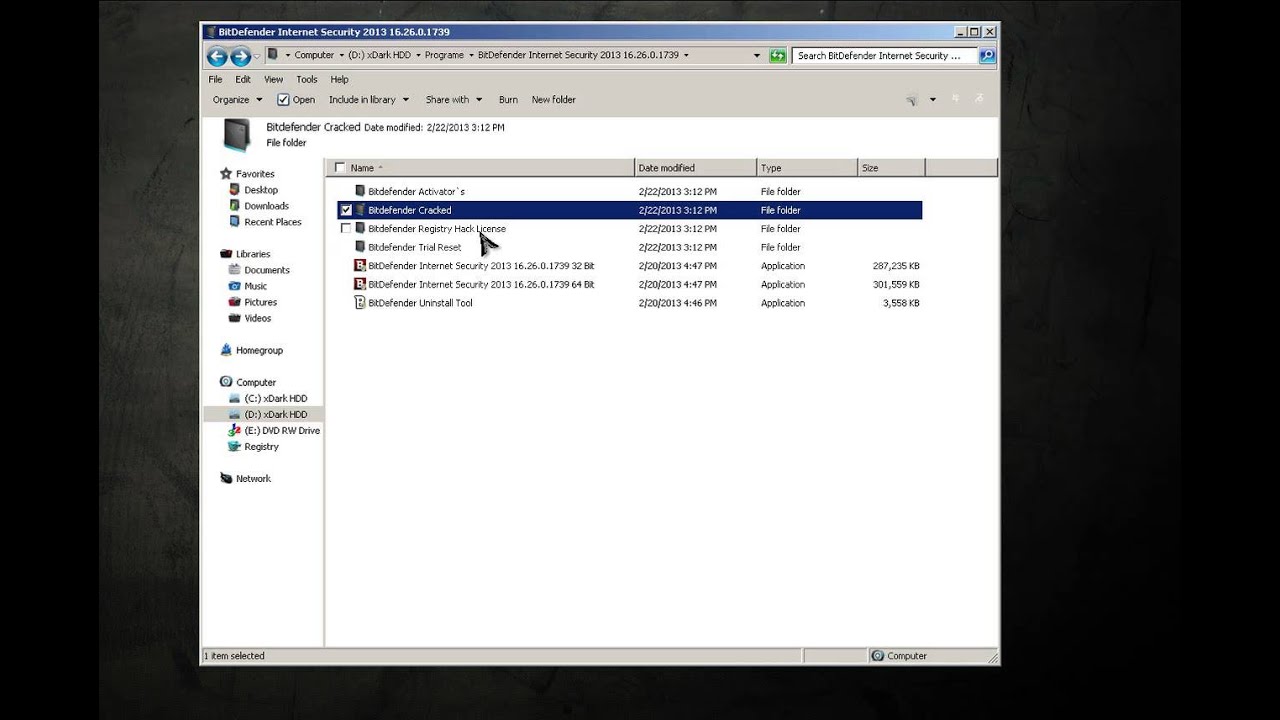Expand breadcrumb arrow after Programe
Screen dimensions: 1280x720
click(x=471, y=56)
